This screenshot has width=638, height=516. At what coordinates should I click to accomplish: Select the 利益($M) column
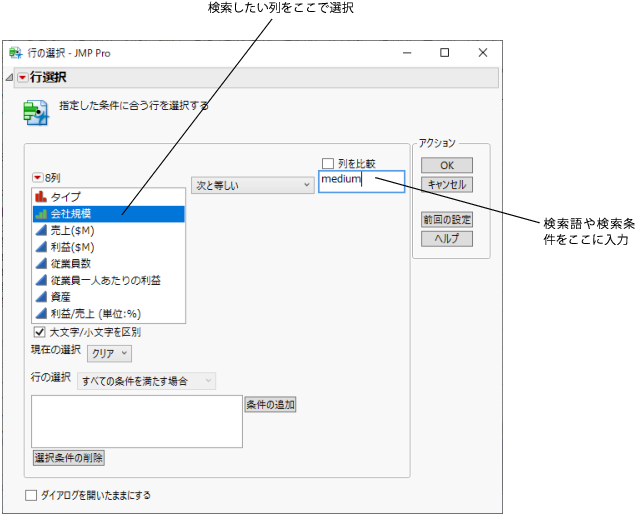click(x=109, y=247)
